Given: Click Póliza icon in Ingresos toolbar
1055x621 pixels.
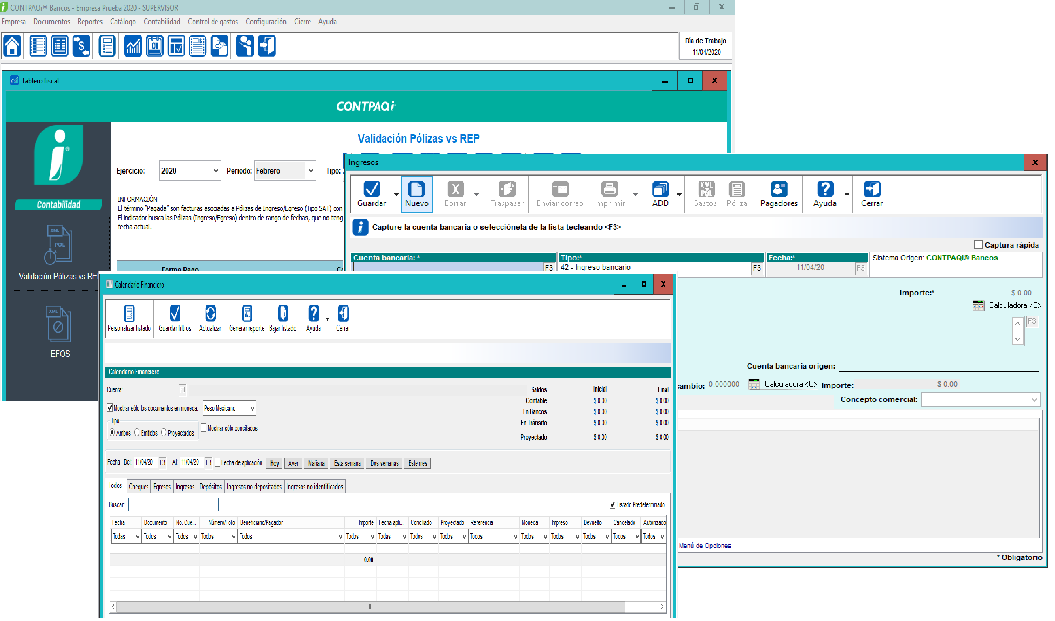Looking at the screenshot, I should 737,194.
